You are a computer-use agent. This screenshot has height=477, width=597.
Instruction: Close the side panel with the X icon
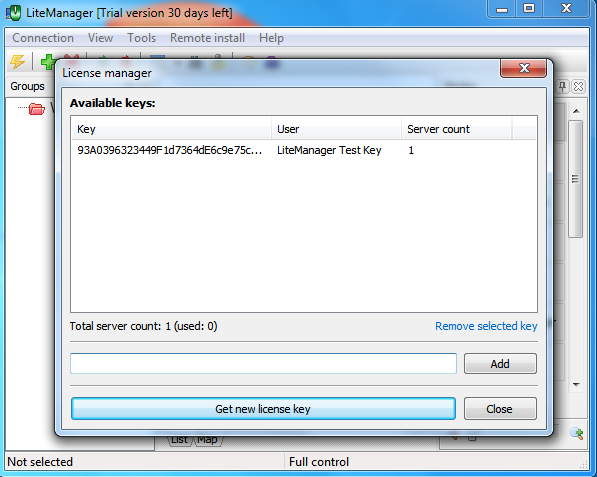pyautogui.click(x=578, y=86)
